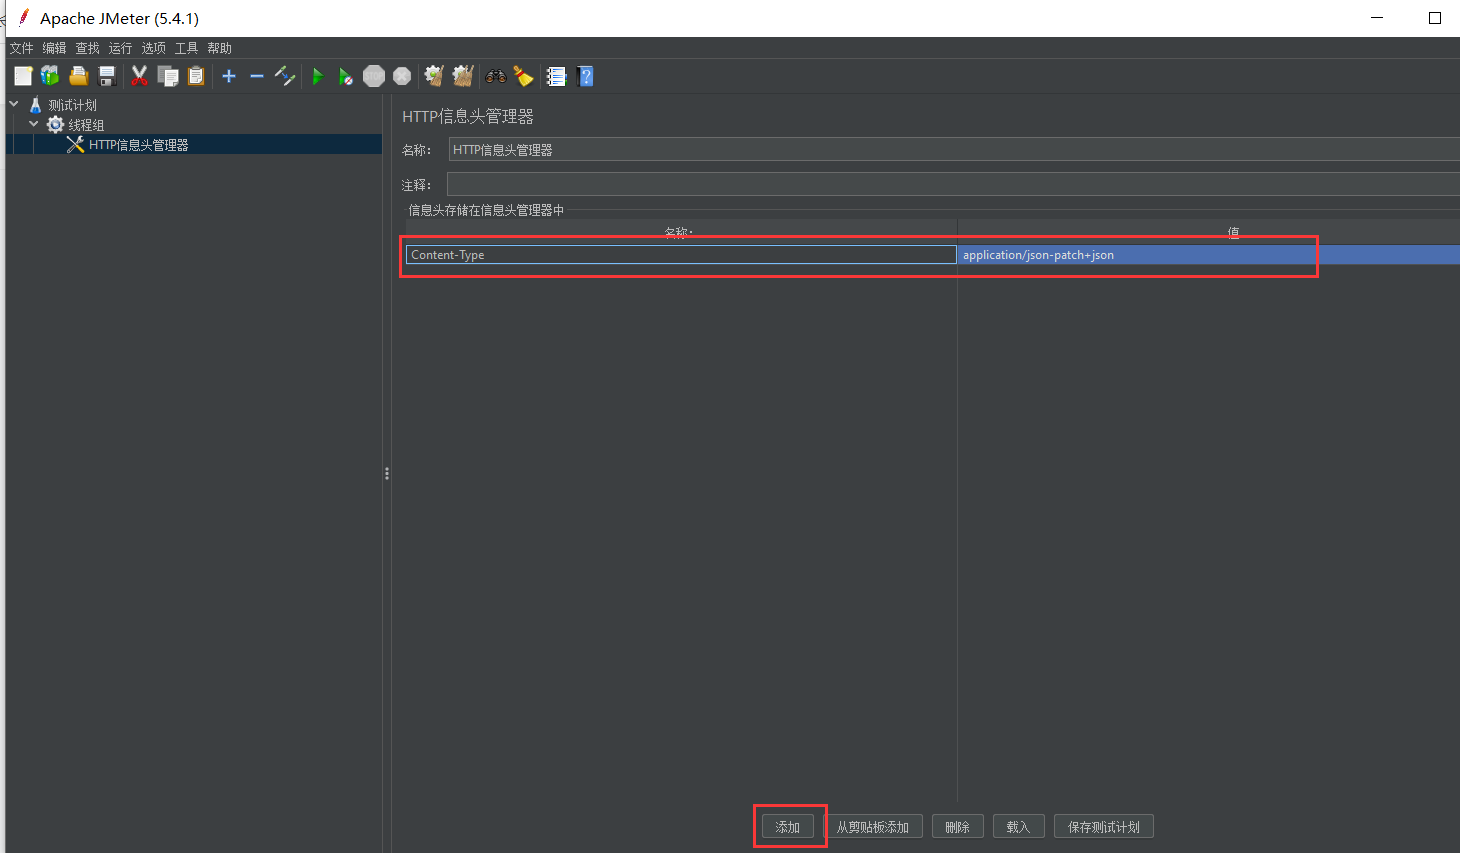This screenshot has width=1460, height=853.
Task: Create a new test plan from toolbar
Action: tap(23, 76)
